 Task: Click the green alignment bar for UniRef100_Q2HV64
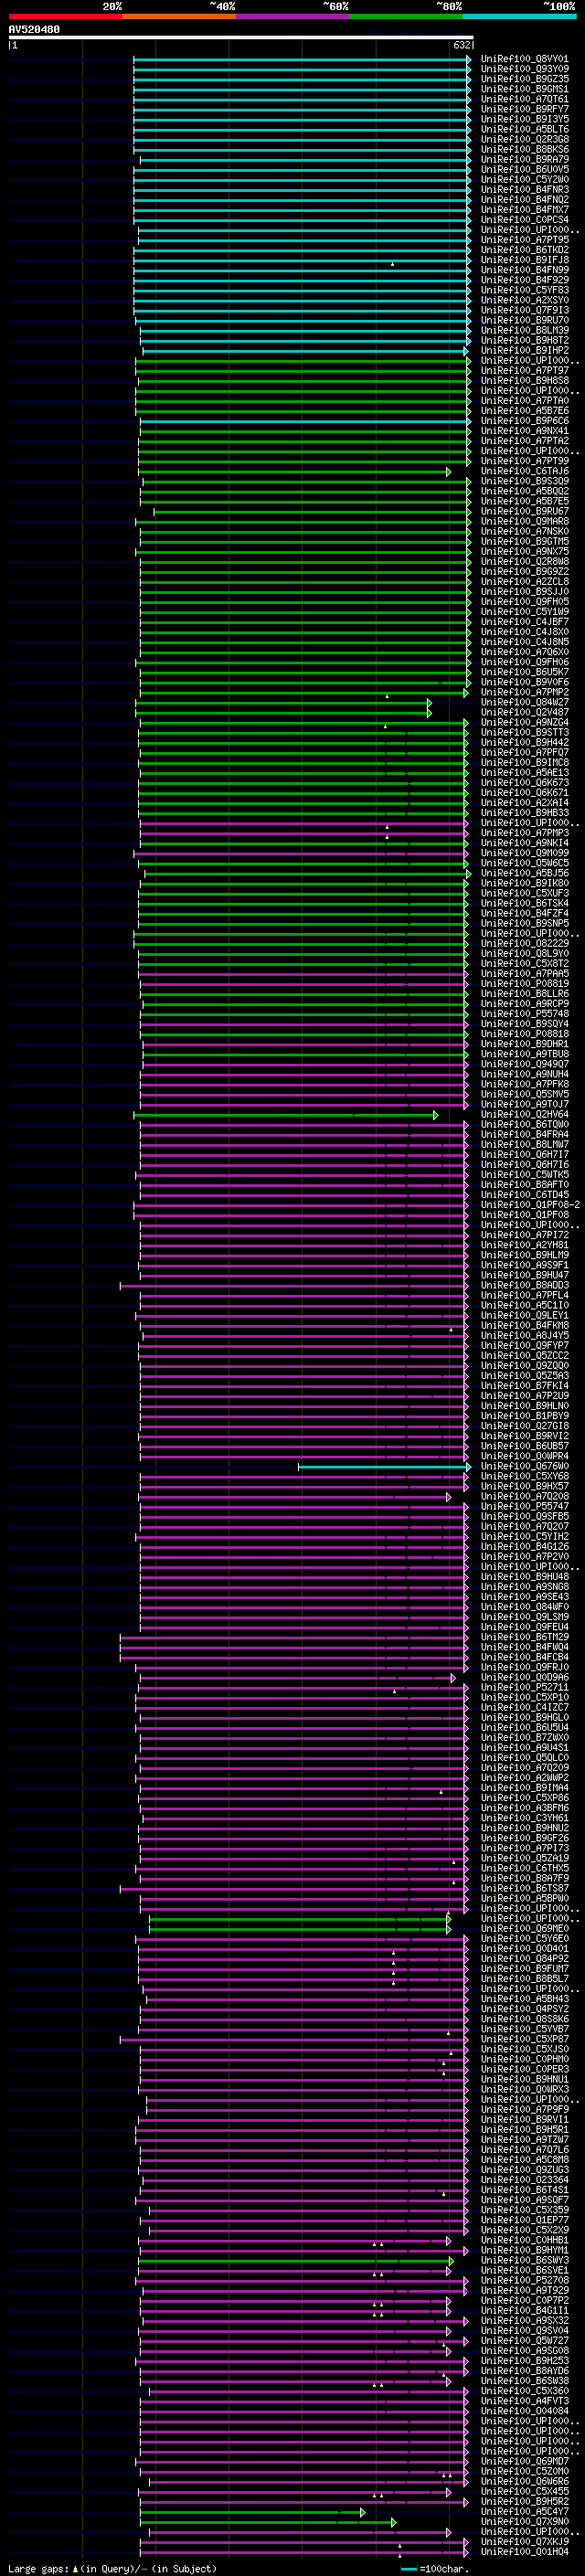(x=286, y=1114)
